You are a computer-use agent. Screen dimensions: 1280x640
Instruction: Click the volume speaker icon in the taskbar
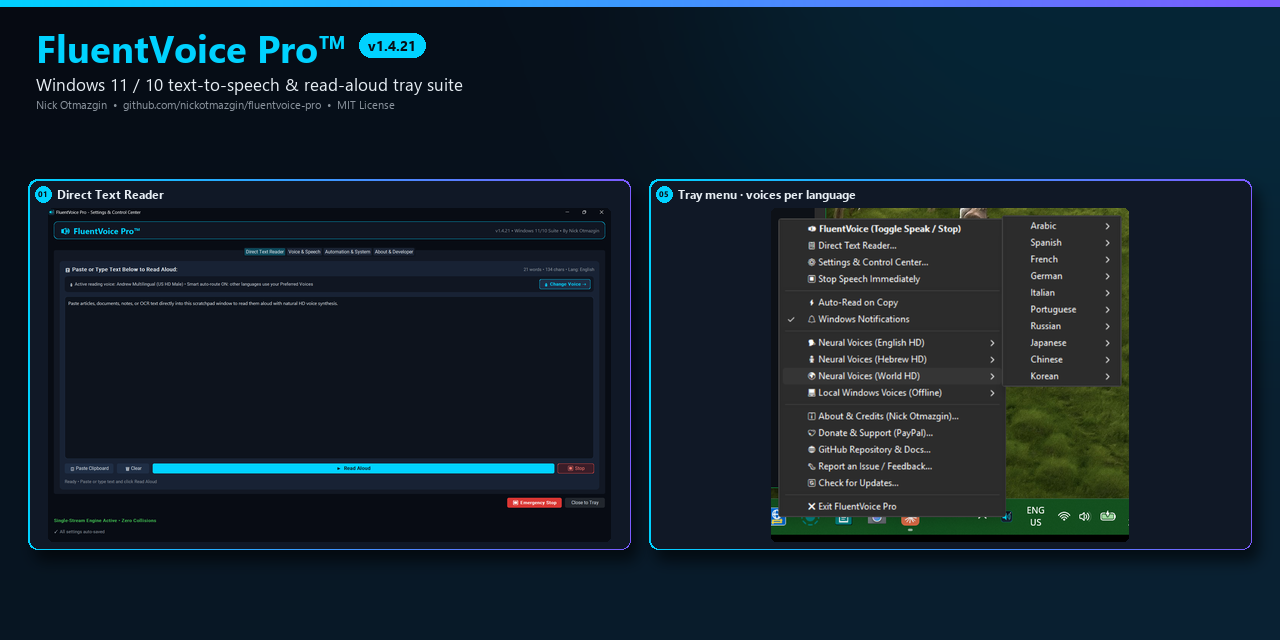point(1084,516)
